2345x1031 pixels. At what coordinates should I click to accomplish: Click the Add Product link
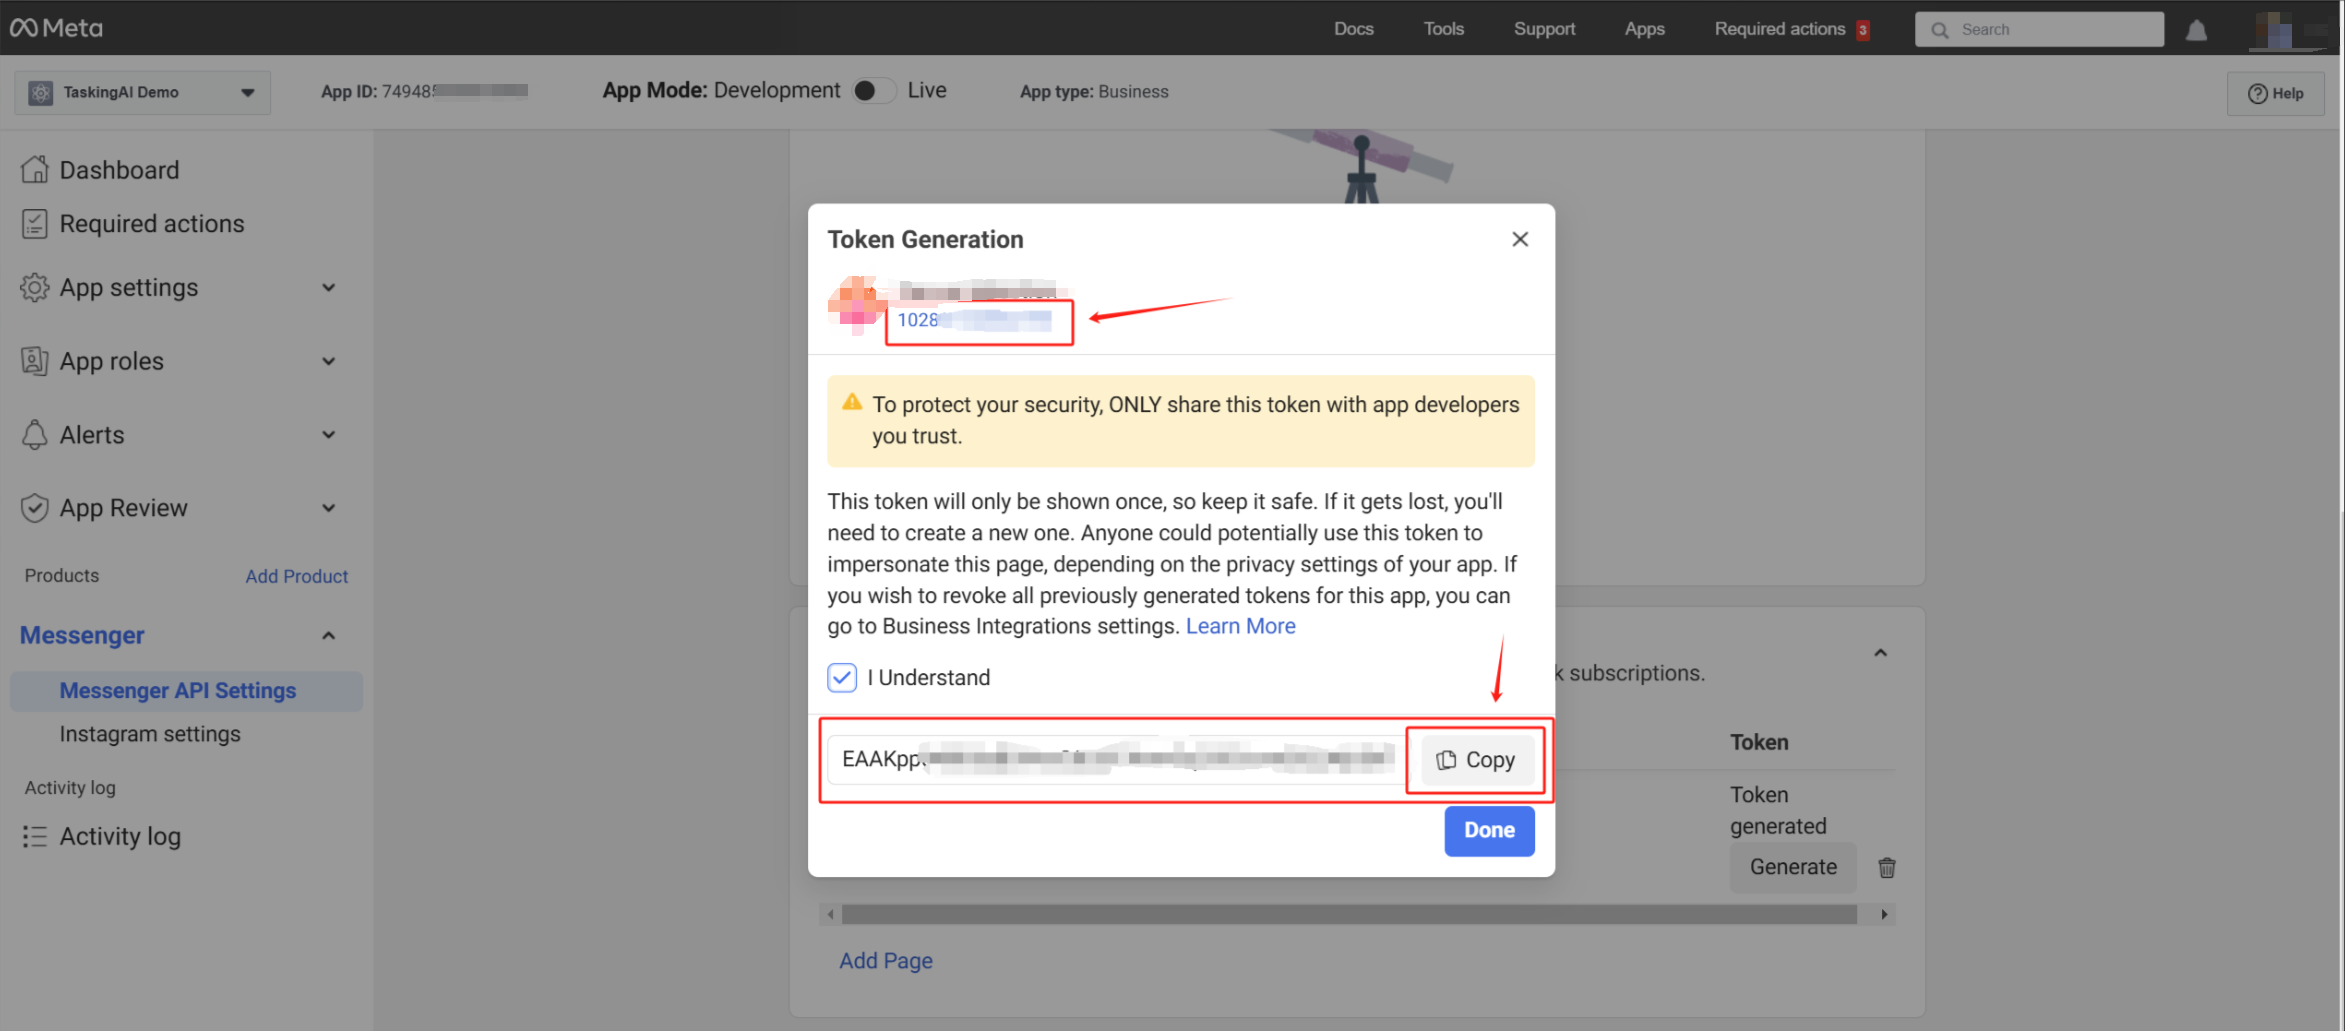(x=297, y=577)
